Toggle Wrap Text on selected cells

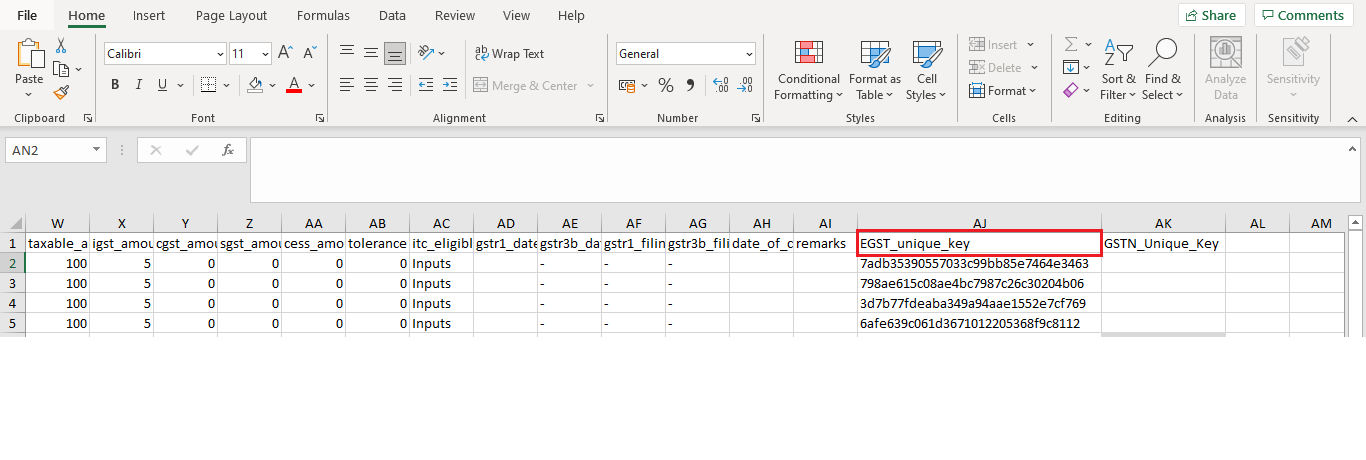click(509, 54)
